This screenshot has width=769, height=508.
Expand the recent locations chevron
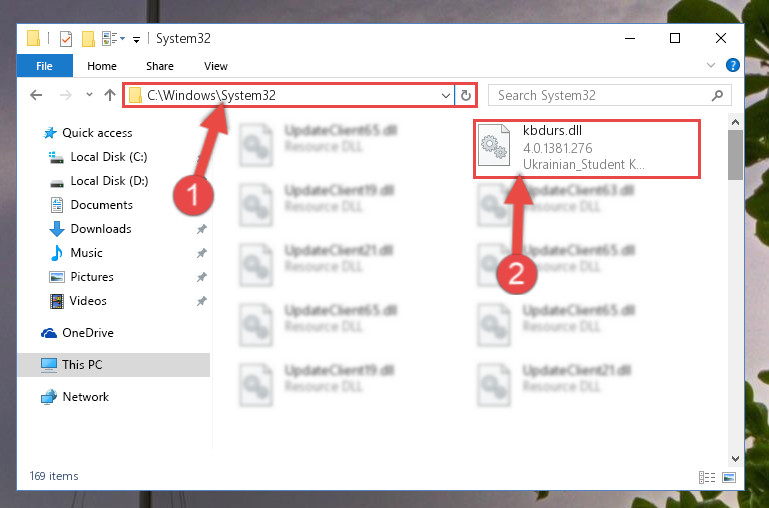[x=89, y=95]
